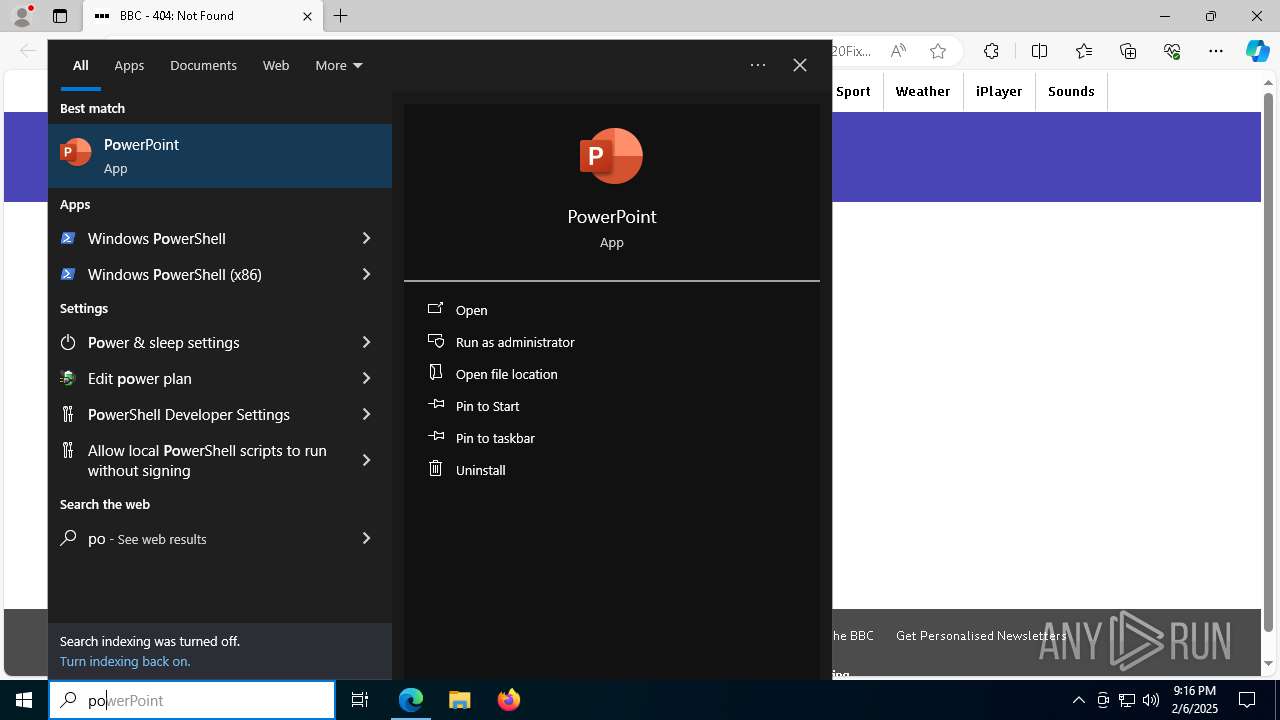Screen dimensions: 1280x720
Task: Open Edge Collections icon
Action: 1128,51
